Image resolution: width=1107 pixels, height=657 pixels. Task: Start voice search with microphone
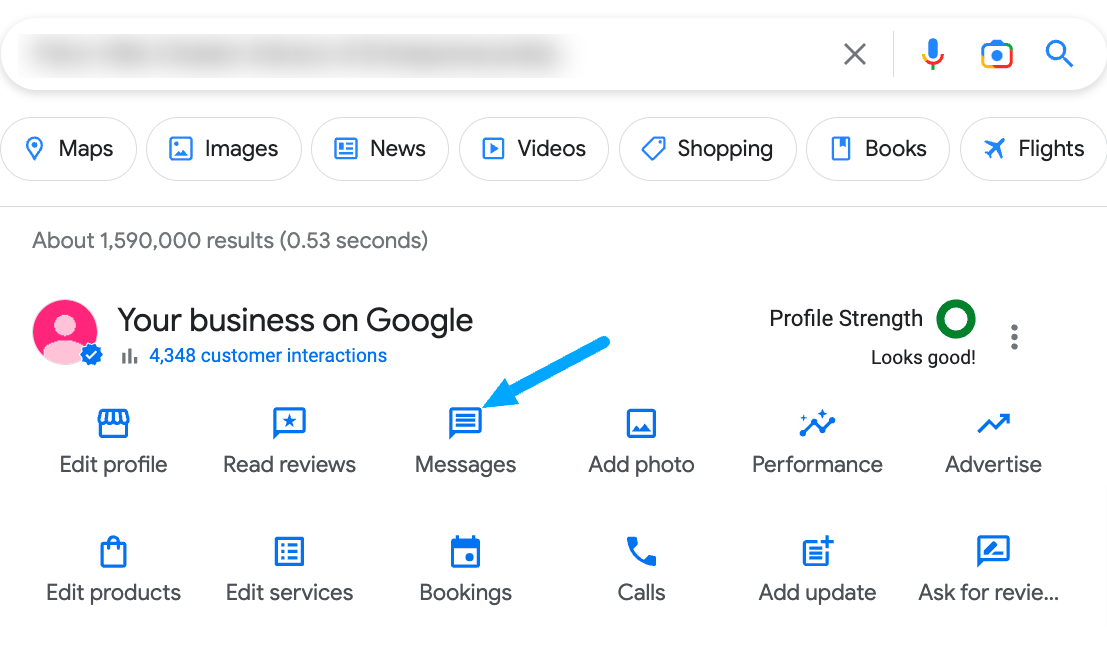pos(932,54)
